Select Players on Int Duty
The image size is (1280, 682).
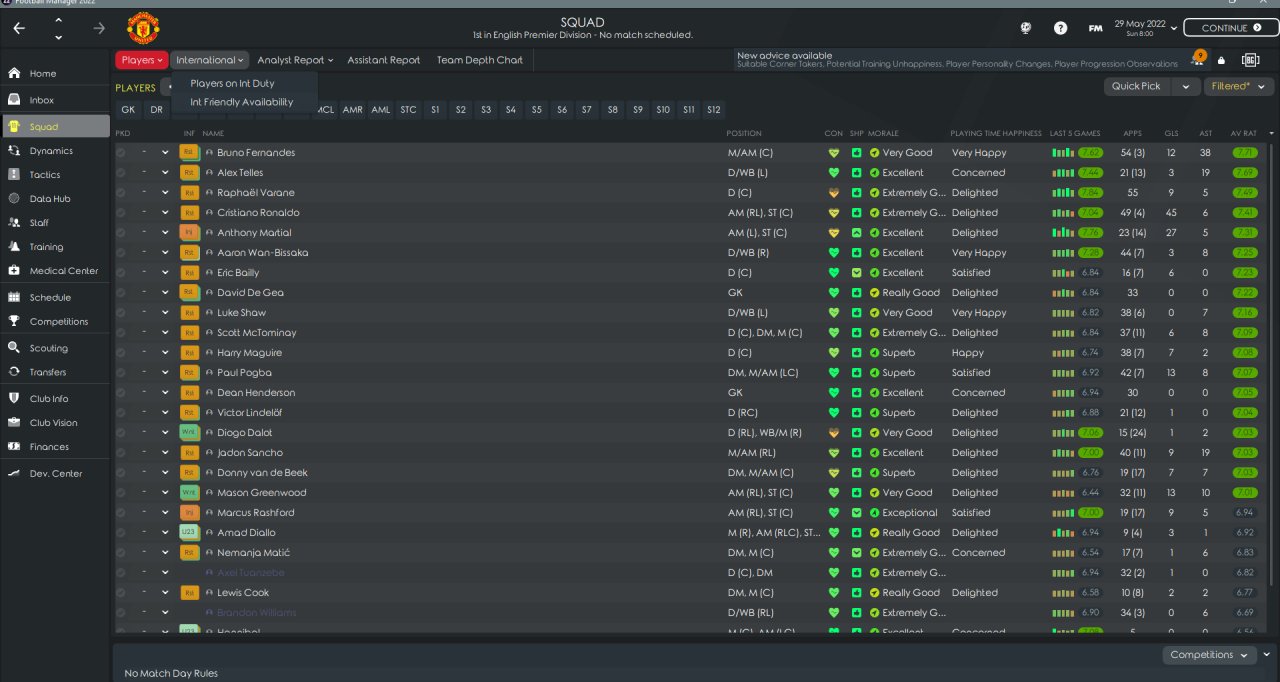[232, 83]
